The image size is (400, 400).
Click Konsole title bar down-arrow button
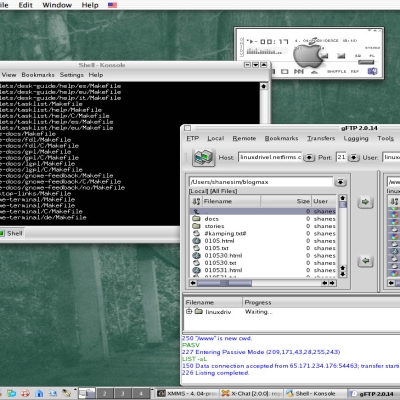coord(255,65)
